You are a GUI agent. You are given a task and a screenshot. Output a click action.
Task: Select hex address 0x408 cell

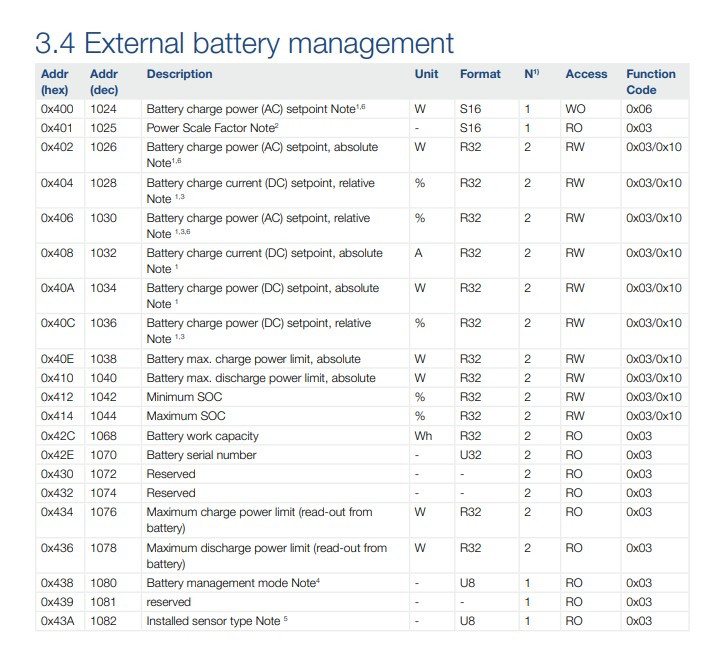click(57, 253)
